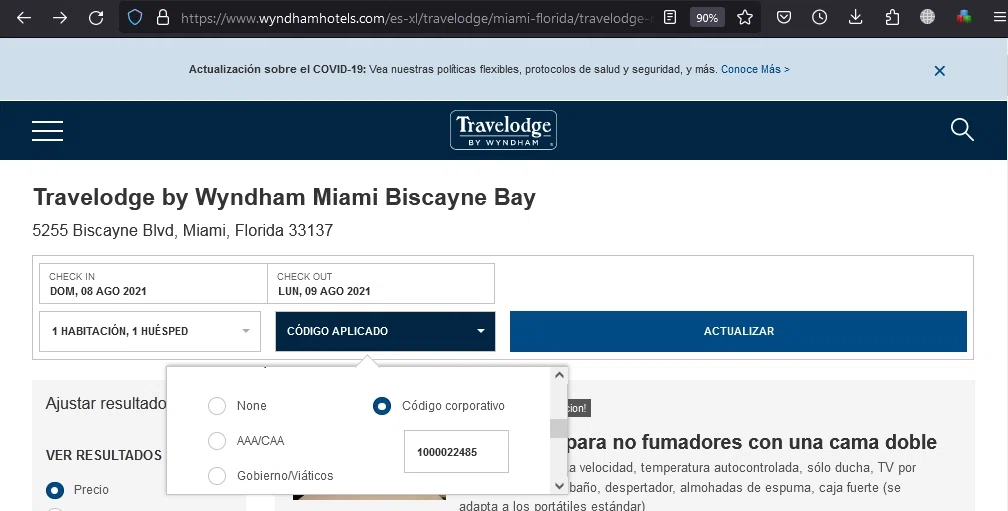1008x511 pixels.
Task: Open the extensions puzzle icon
Action: pos(892,17)
